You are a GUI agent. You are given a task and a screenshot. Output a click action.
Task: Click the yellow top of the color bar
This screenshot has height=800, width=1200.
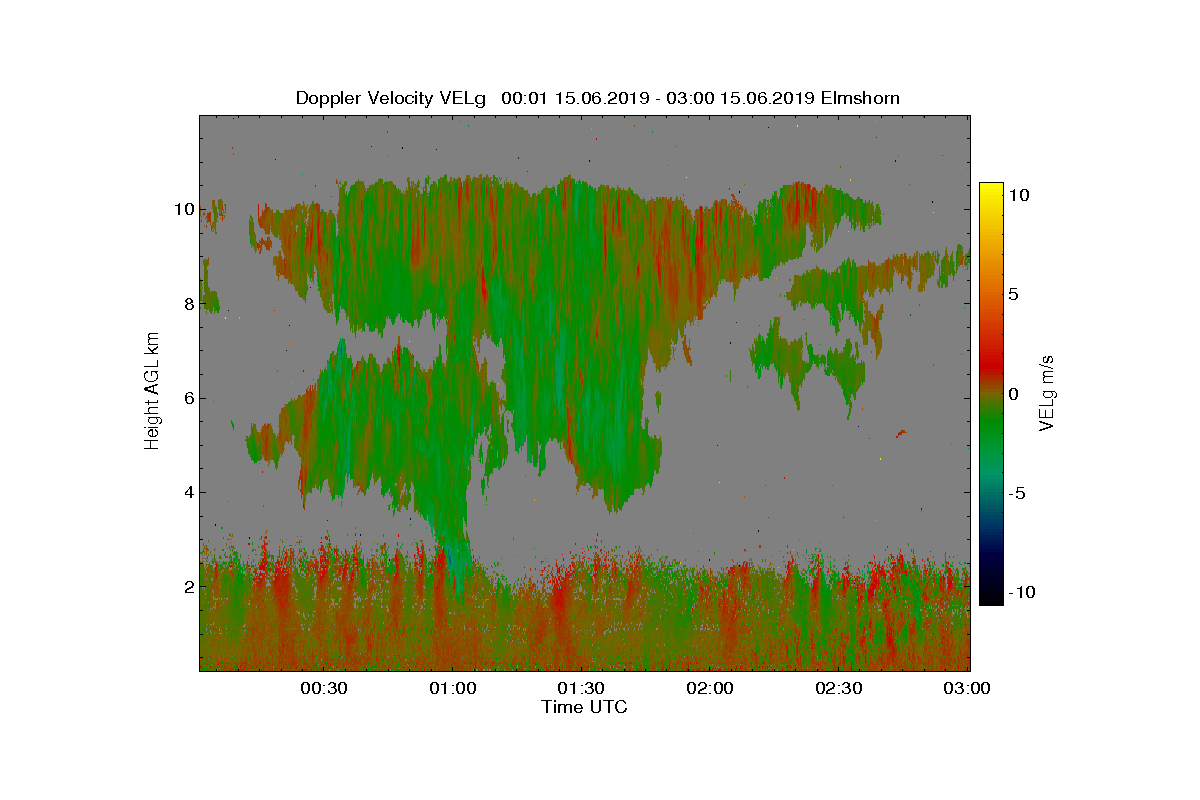click(991, 189)
